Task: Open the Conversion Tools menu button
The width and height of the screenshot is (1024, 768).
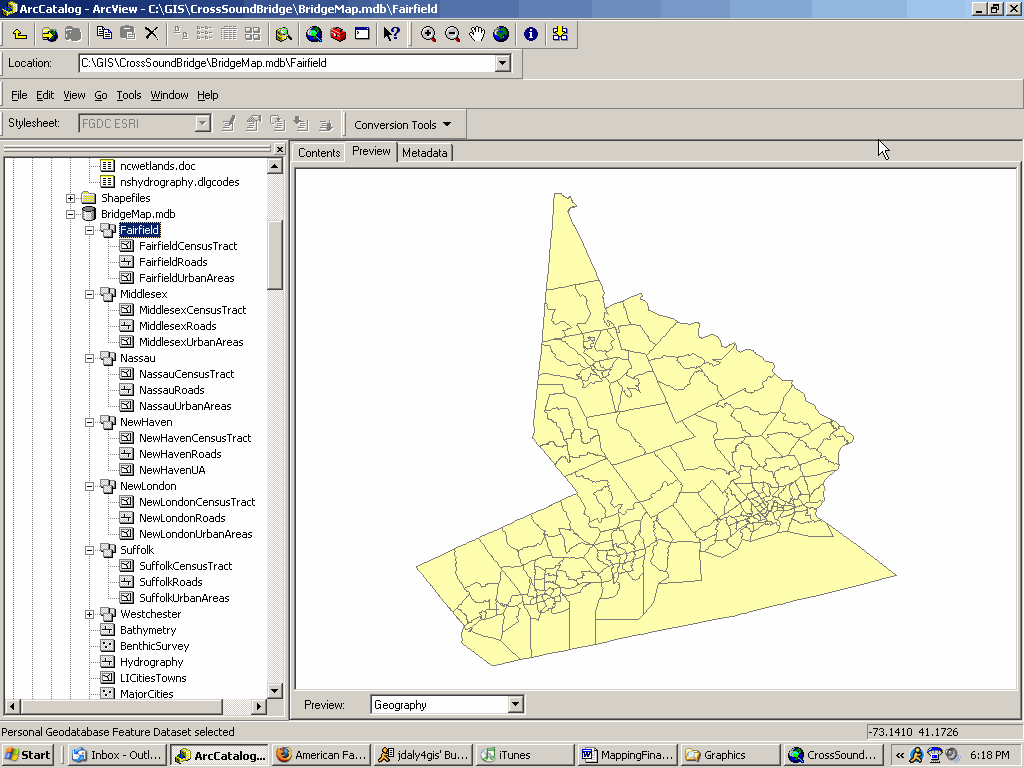Action: pos(402,125)
